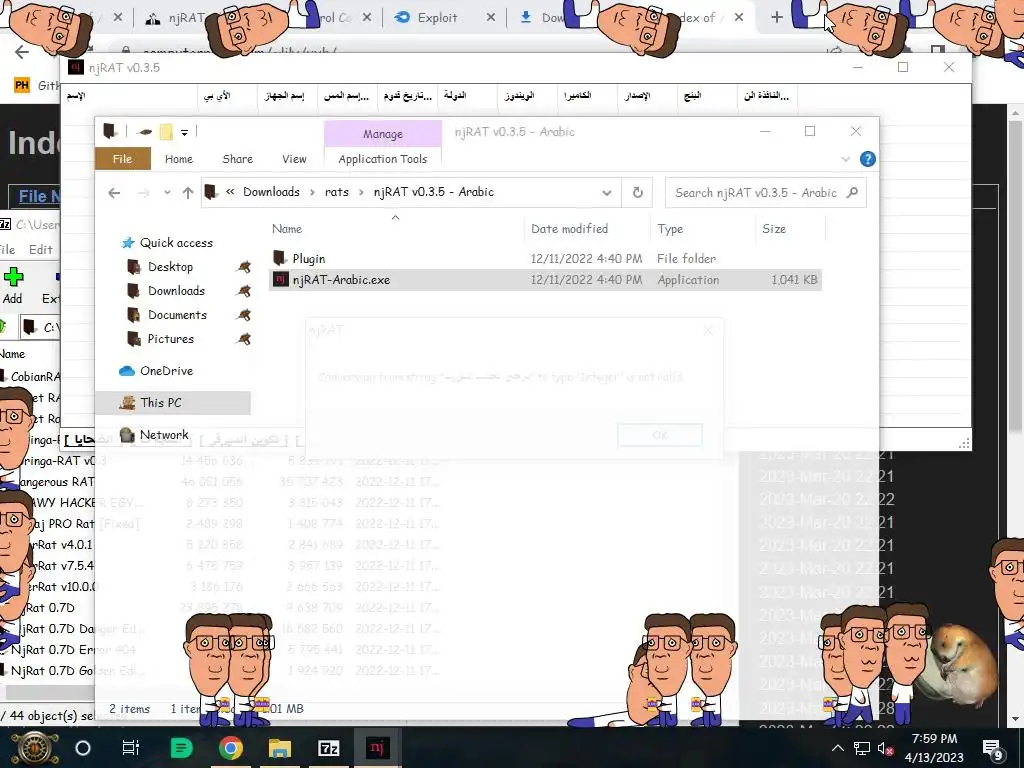The width and height of the screenshot is (1024, 768).
Task: Open the recent locations dropdown arrow
Action: point(167,193)
